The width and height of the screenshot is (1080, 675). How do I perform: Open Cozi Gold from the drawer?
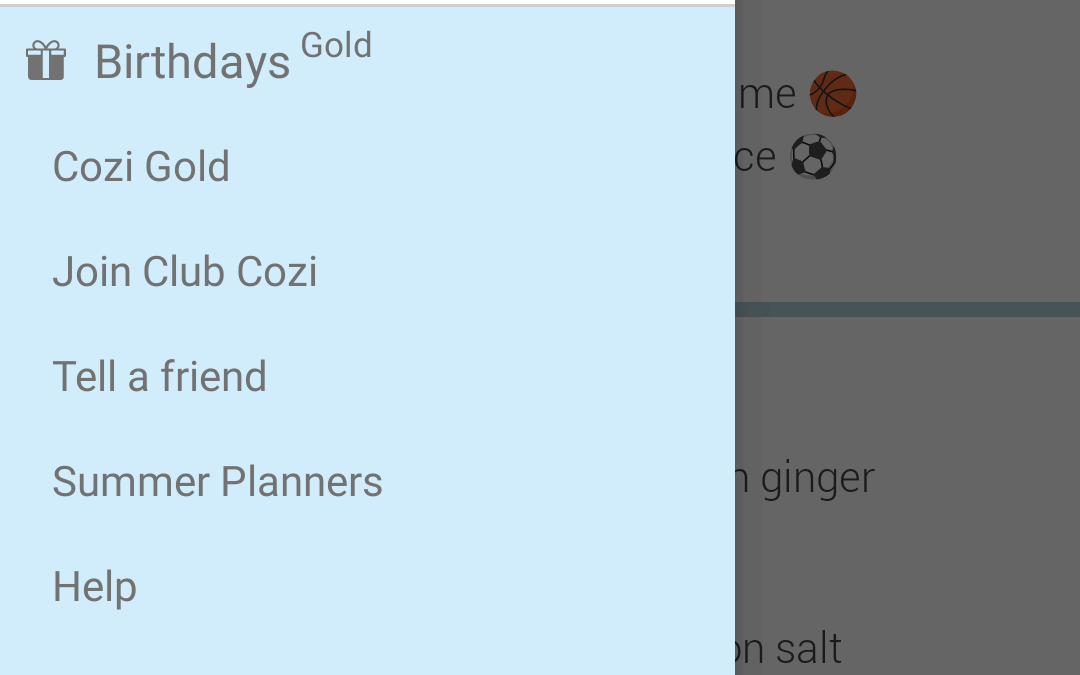[x=367, y=167]
